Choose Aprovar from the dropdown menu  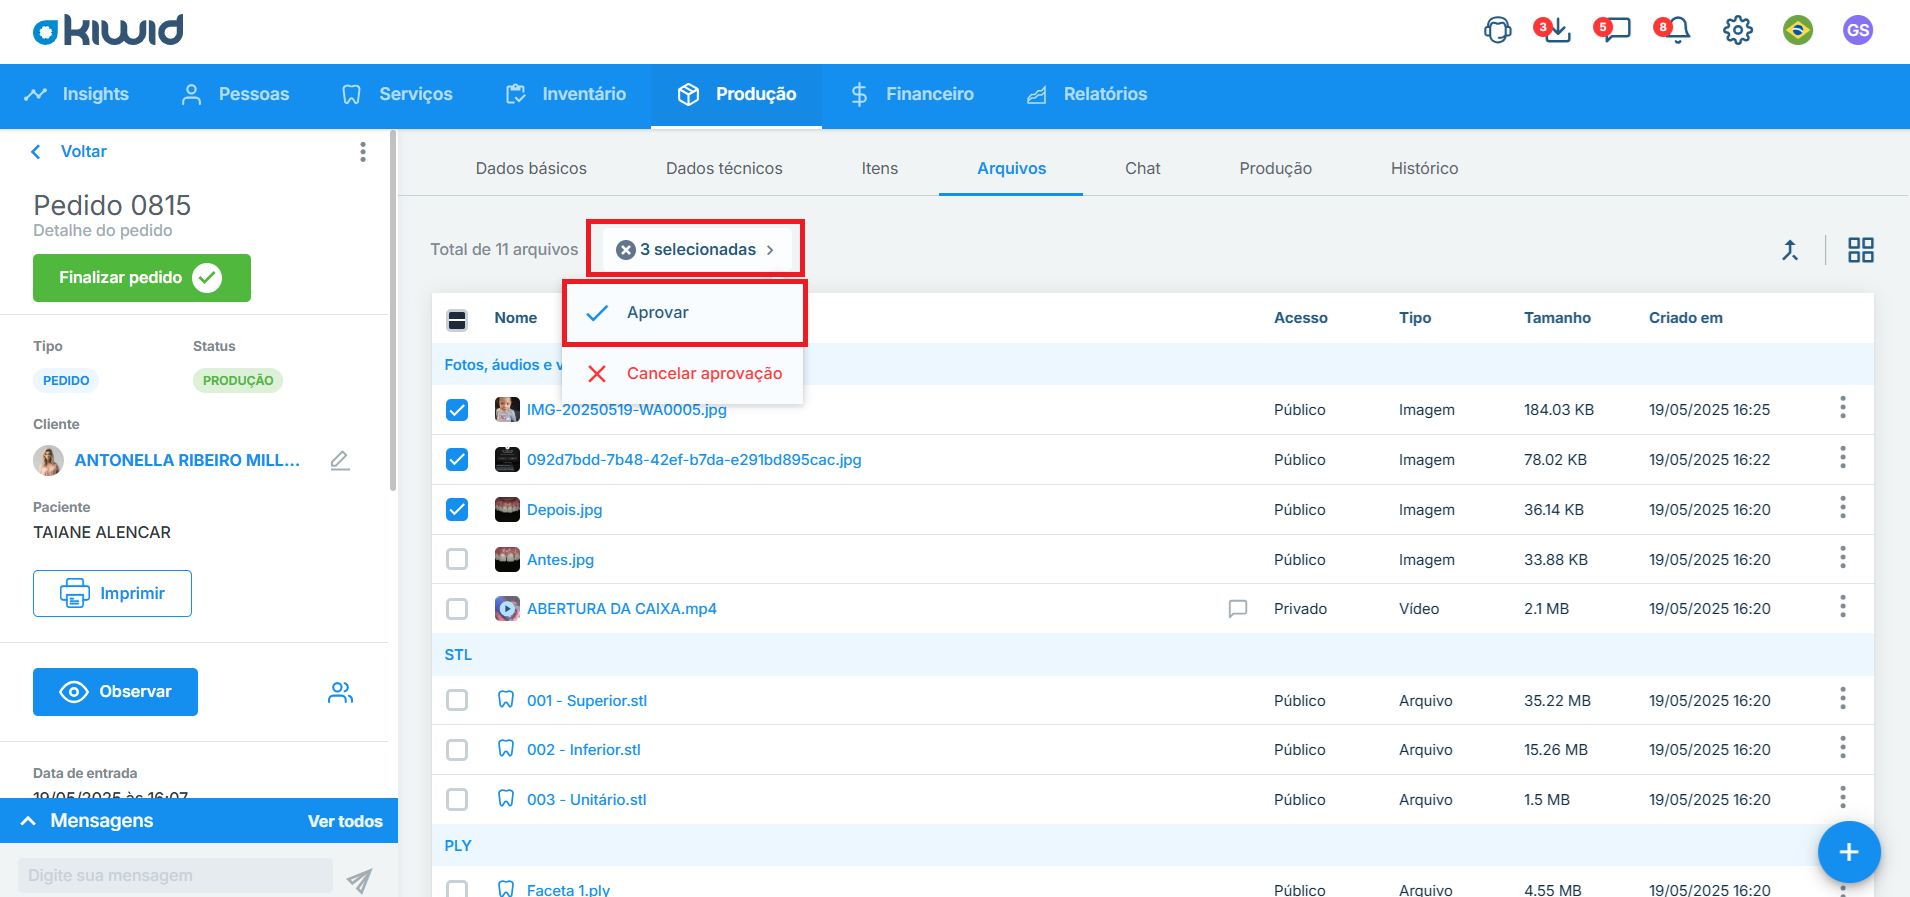[x=684, y=313]
